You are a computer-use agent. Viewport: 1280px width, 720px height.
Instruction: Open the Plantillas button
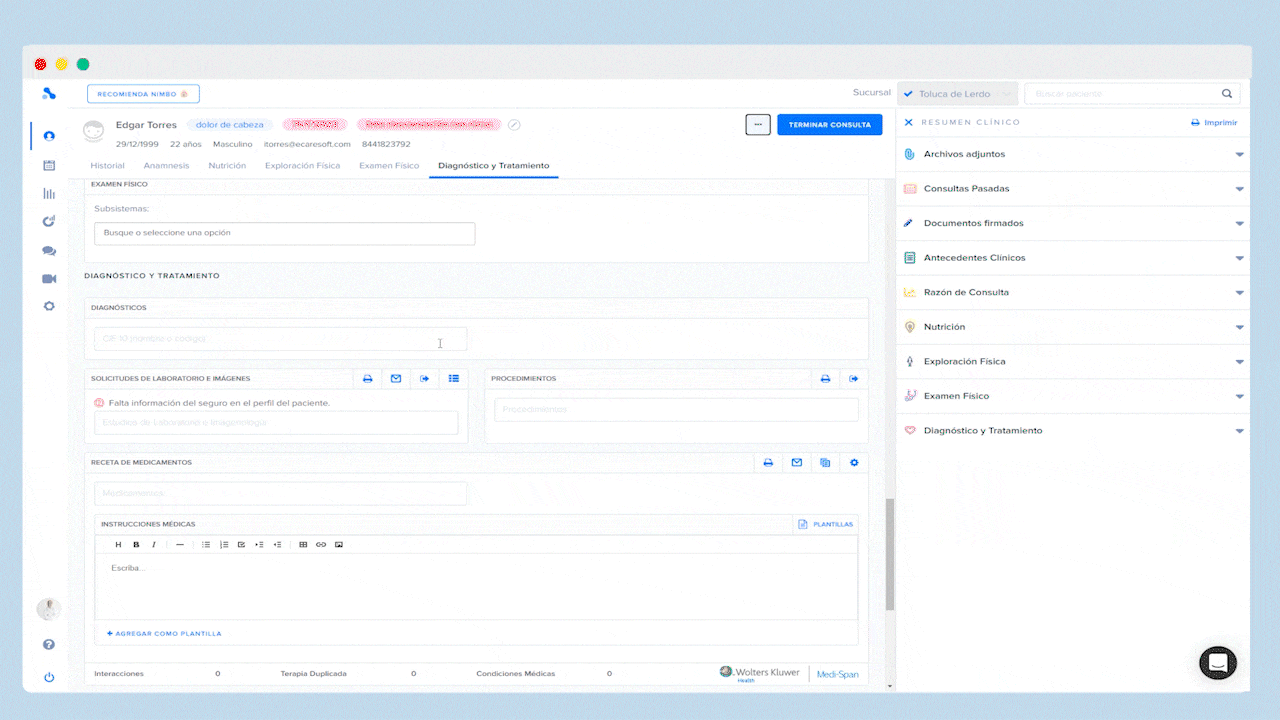tap(826, 524)
